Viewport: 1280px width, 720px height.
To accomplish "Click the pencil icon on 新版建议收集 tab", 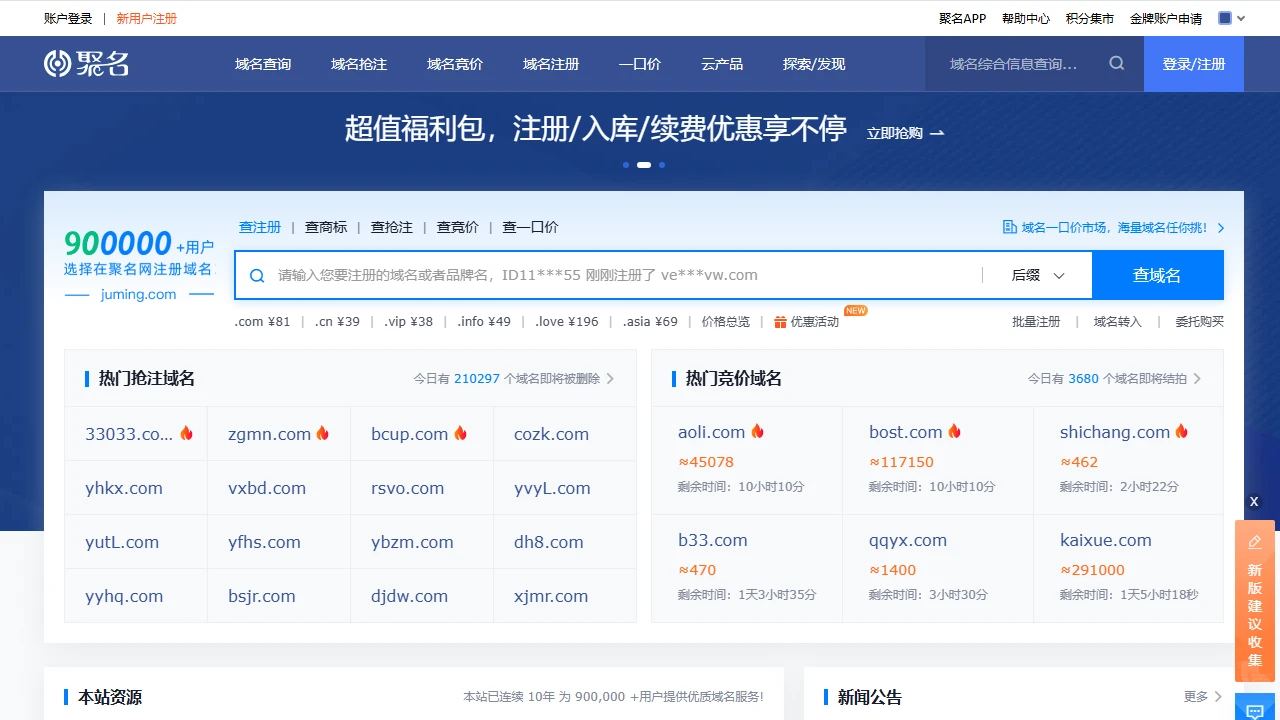I will tap(1253, 541).
